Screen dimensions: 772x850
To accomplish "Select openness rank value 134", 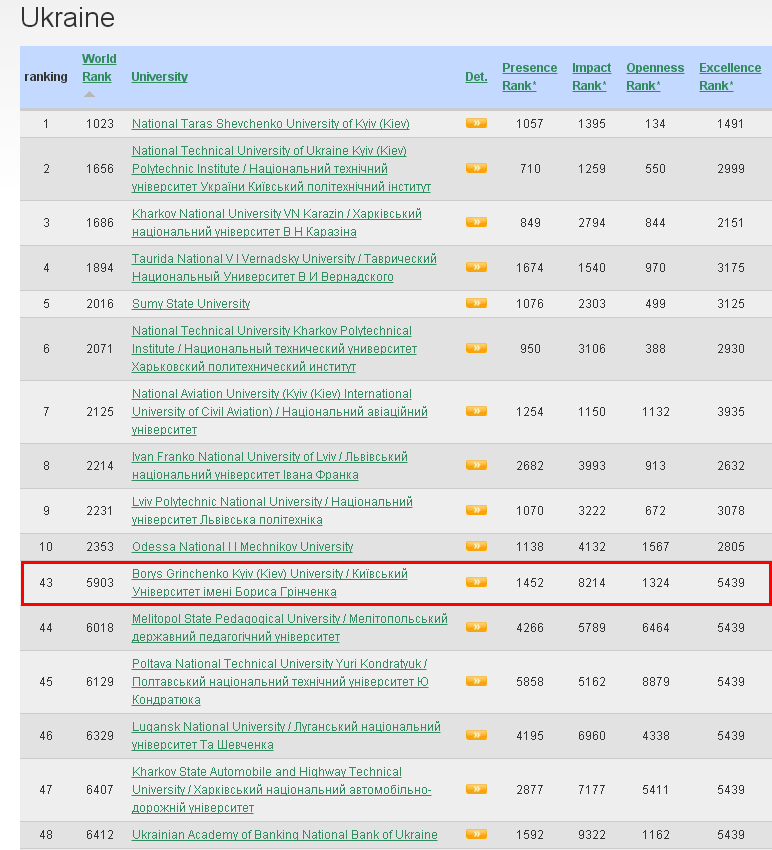I will (x=655, y=124).
